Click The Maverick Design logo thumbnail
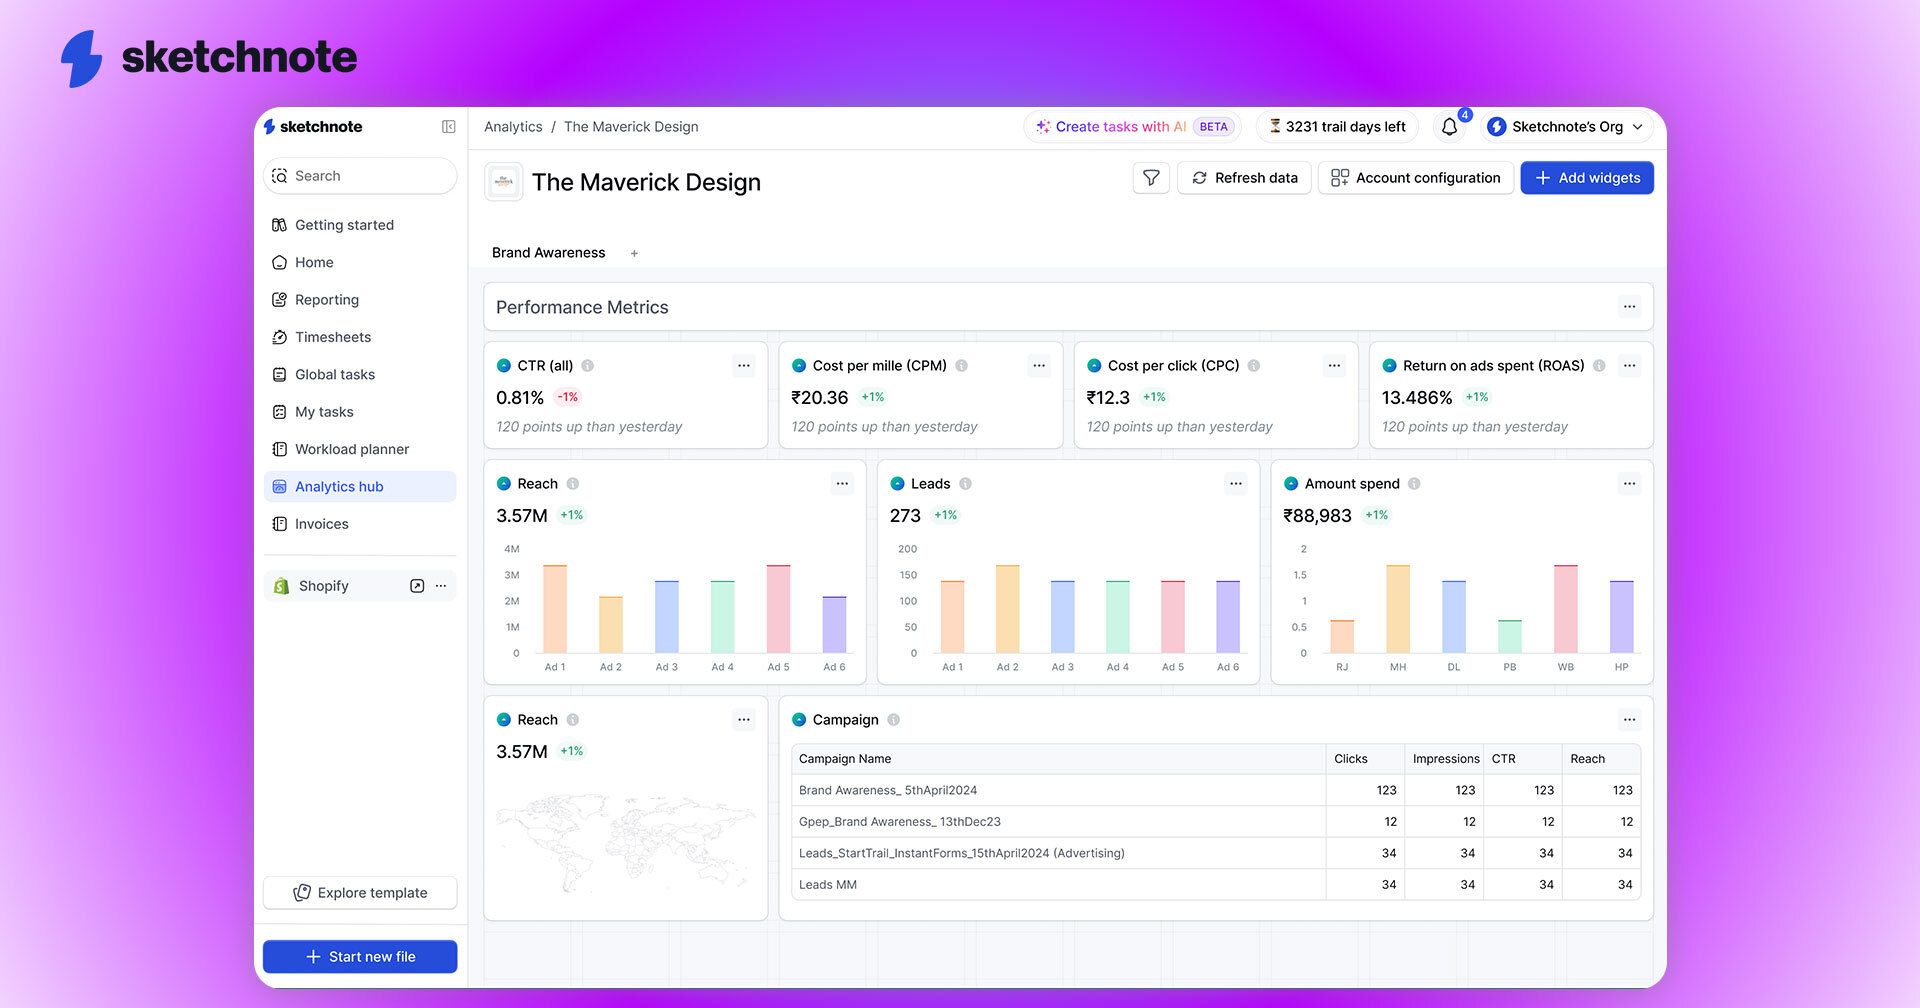 pos(504,182)
